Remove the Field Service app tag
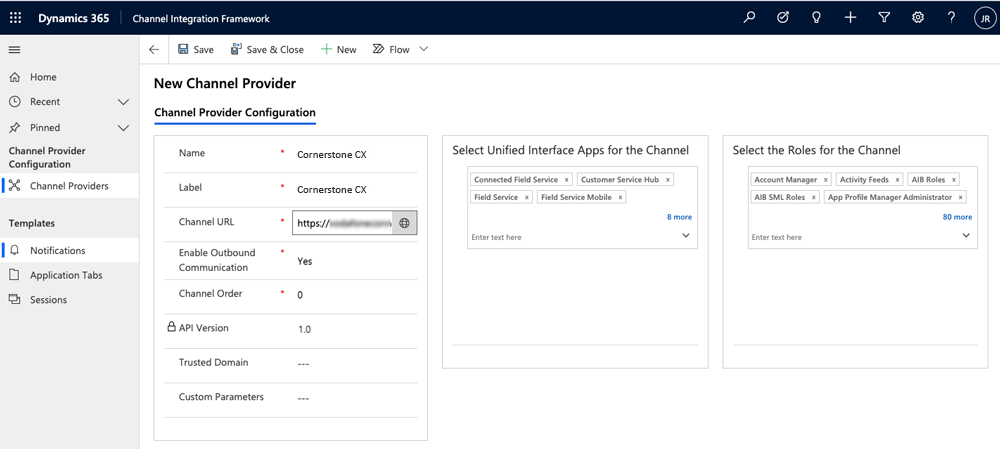 (527, 198)
